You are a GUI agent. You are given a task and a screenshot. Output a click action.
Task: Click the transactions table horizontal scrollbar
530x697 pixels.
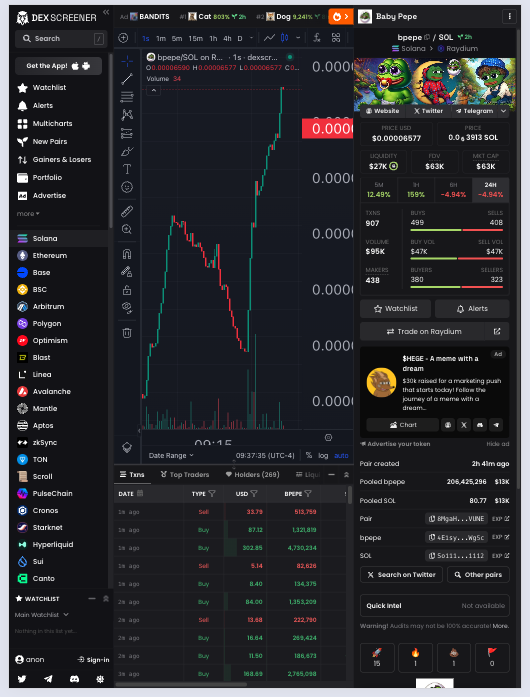point(181,685)
